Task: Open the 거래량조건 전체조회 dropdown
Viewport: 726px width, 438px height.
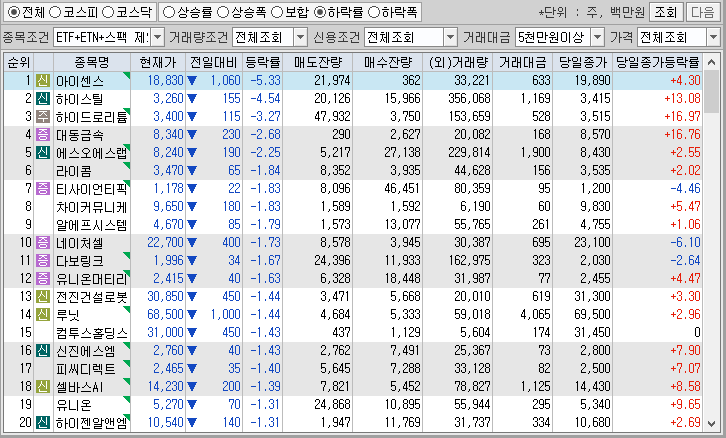Action: point(300,37)
